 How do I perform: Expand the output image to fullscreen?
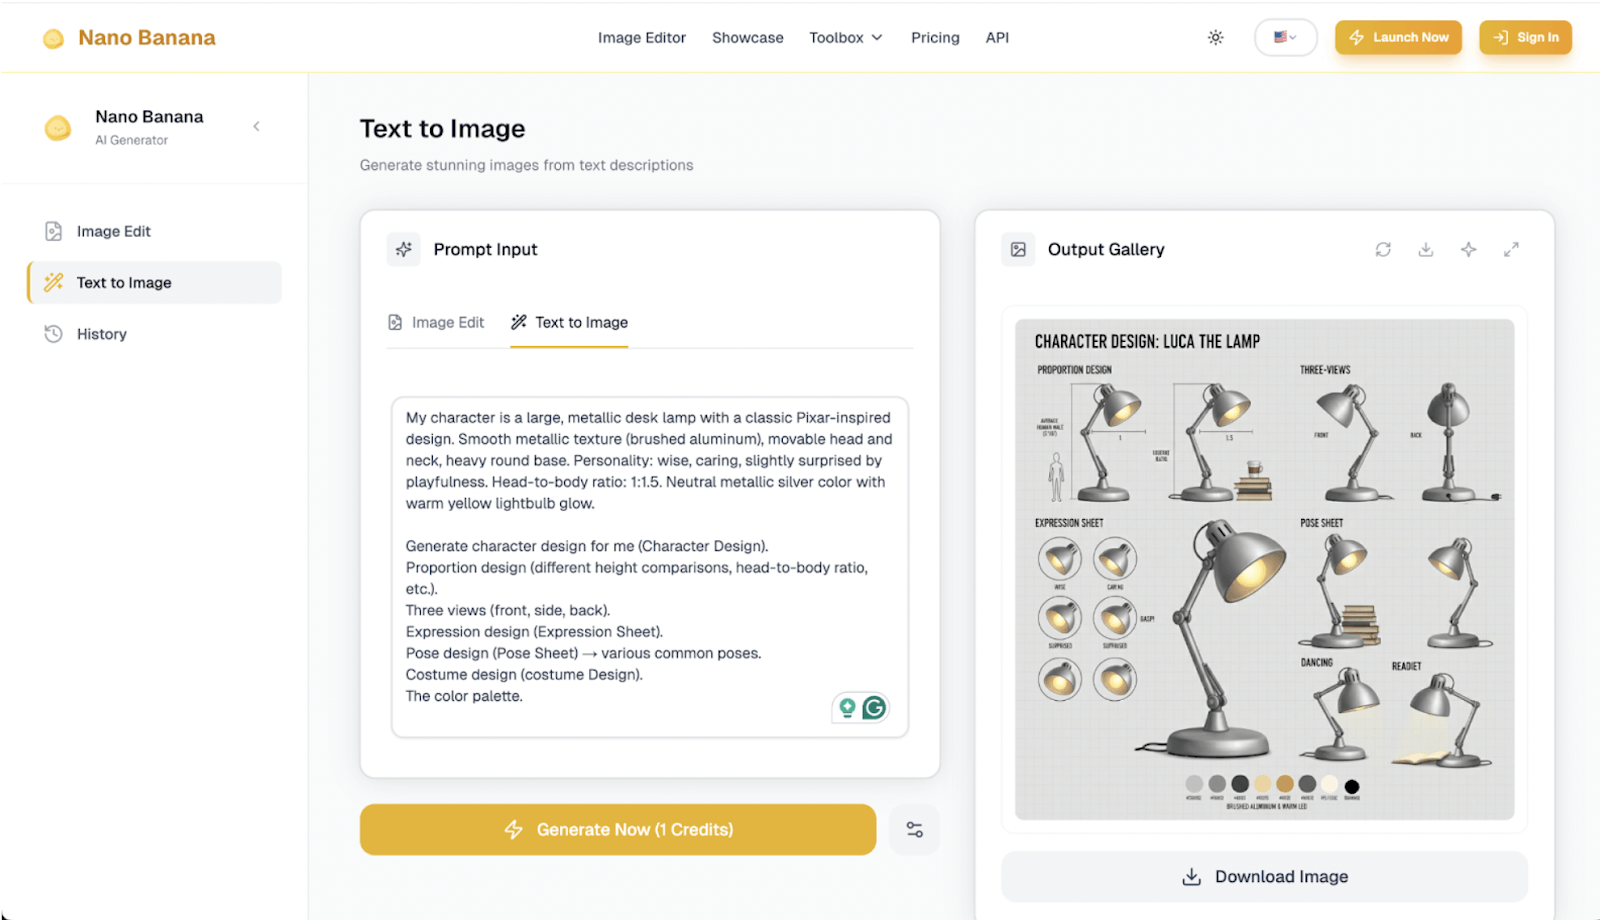click(1511, 249)
